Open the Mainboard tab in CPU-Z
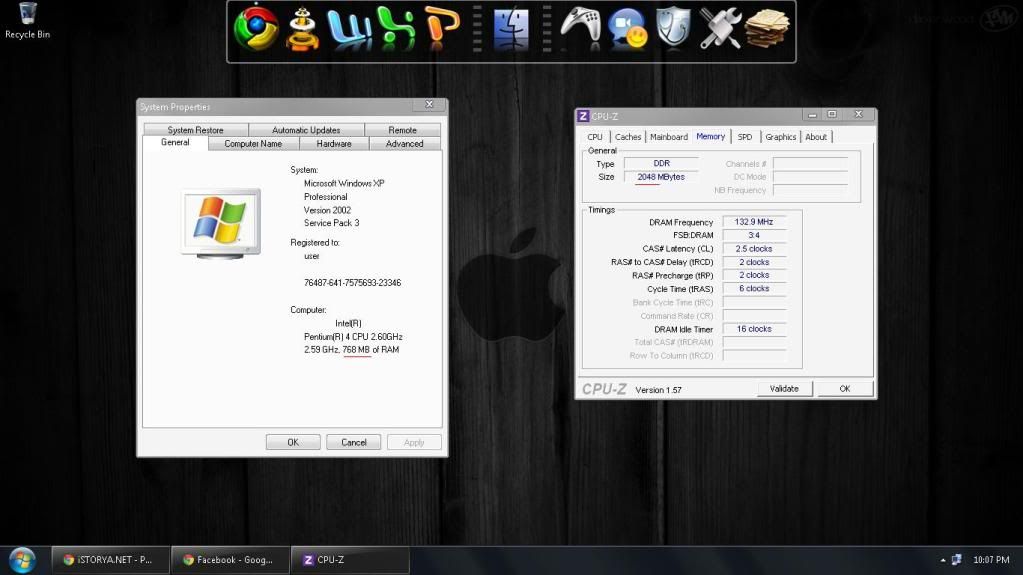 click(x=669, y=137)
